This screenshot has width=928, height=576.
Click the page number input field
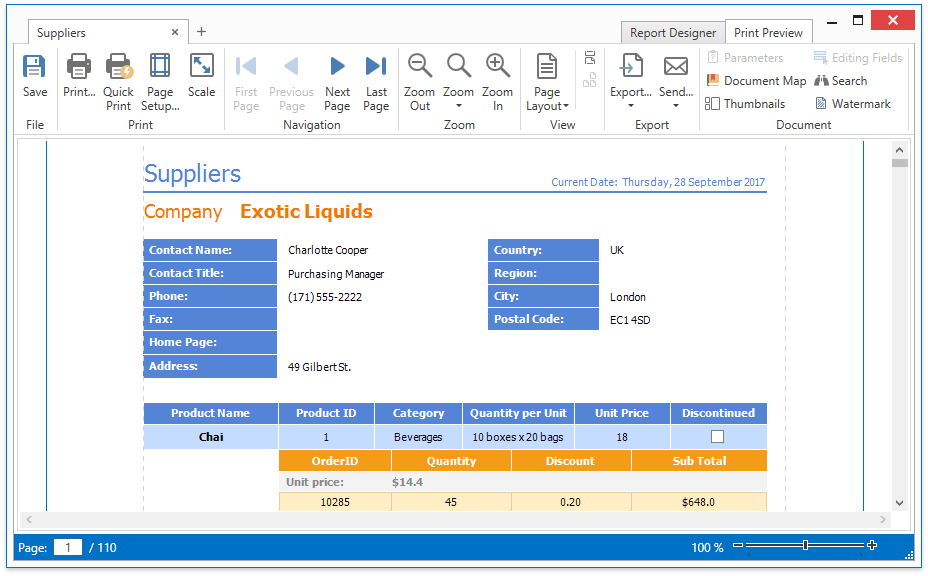68,548
